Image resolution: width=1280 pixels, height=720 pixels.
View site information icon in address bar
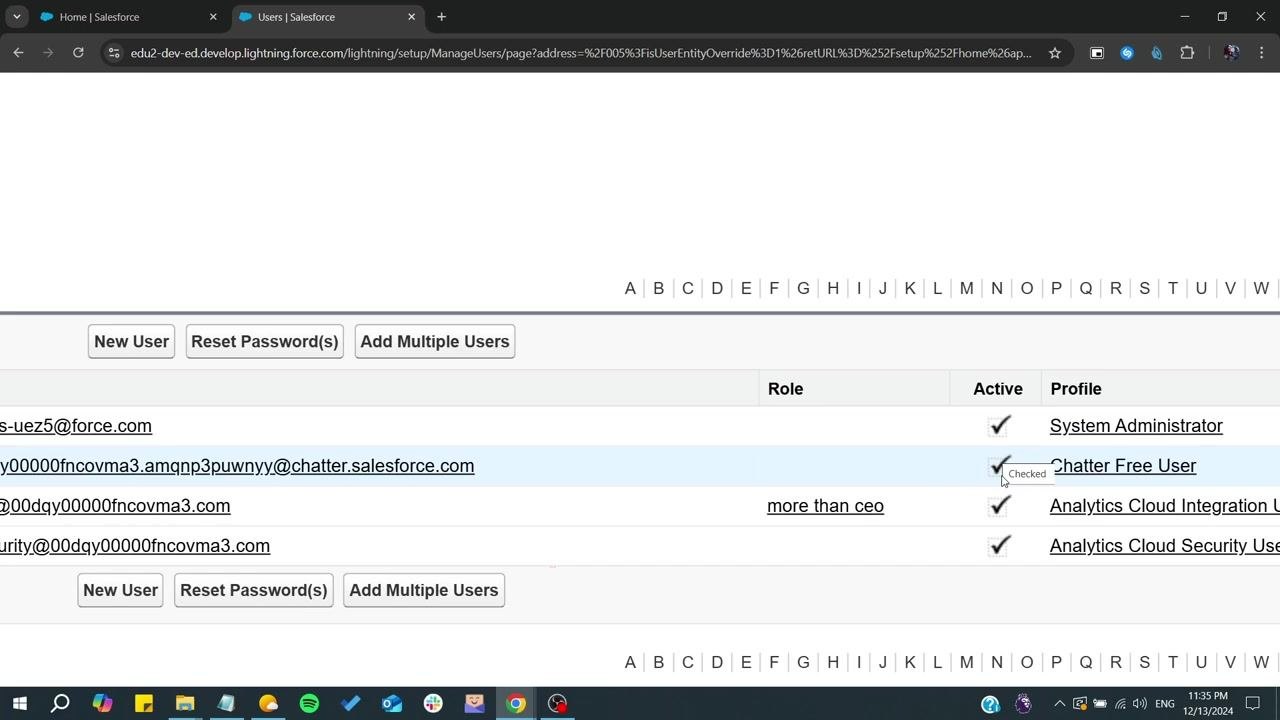(x=114, y=53)
